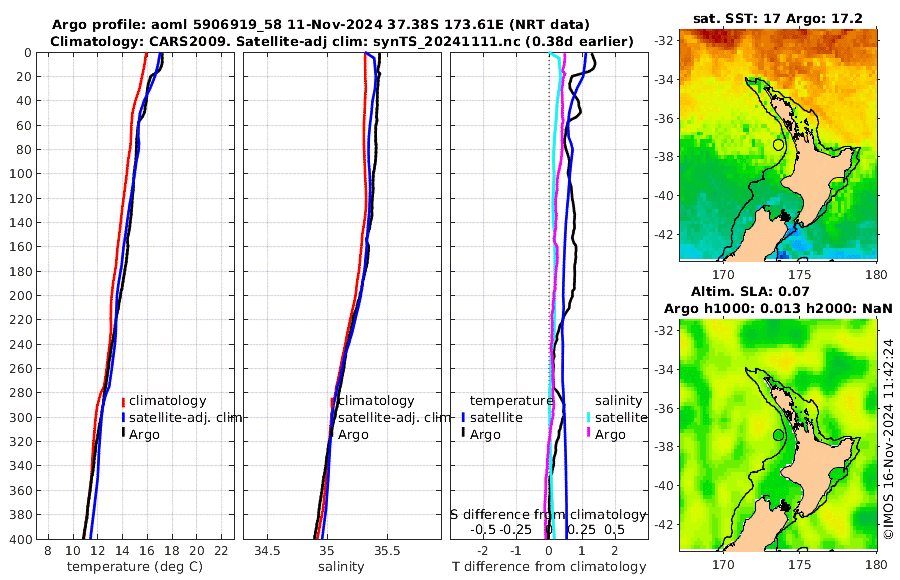Click the black Argo swatch in the temperature legend

click(123, 434)
